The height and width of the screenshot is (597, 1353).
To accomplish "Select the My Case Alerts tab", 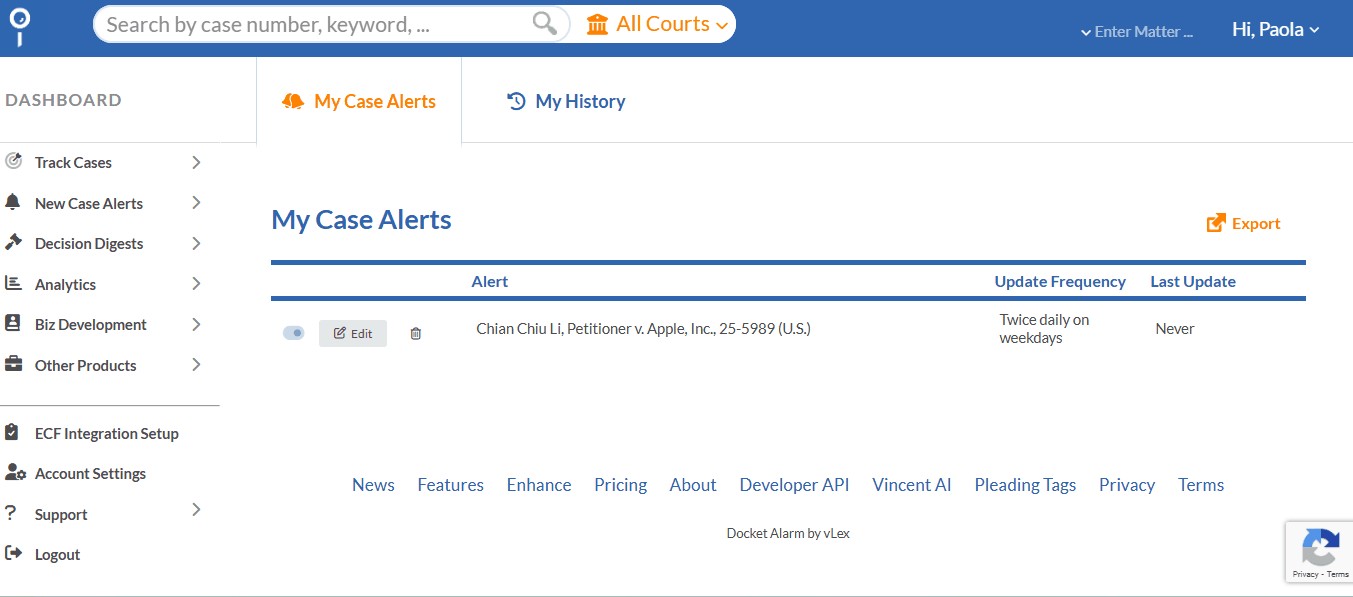I will 359,101.
